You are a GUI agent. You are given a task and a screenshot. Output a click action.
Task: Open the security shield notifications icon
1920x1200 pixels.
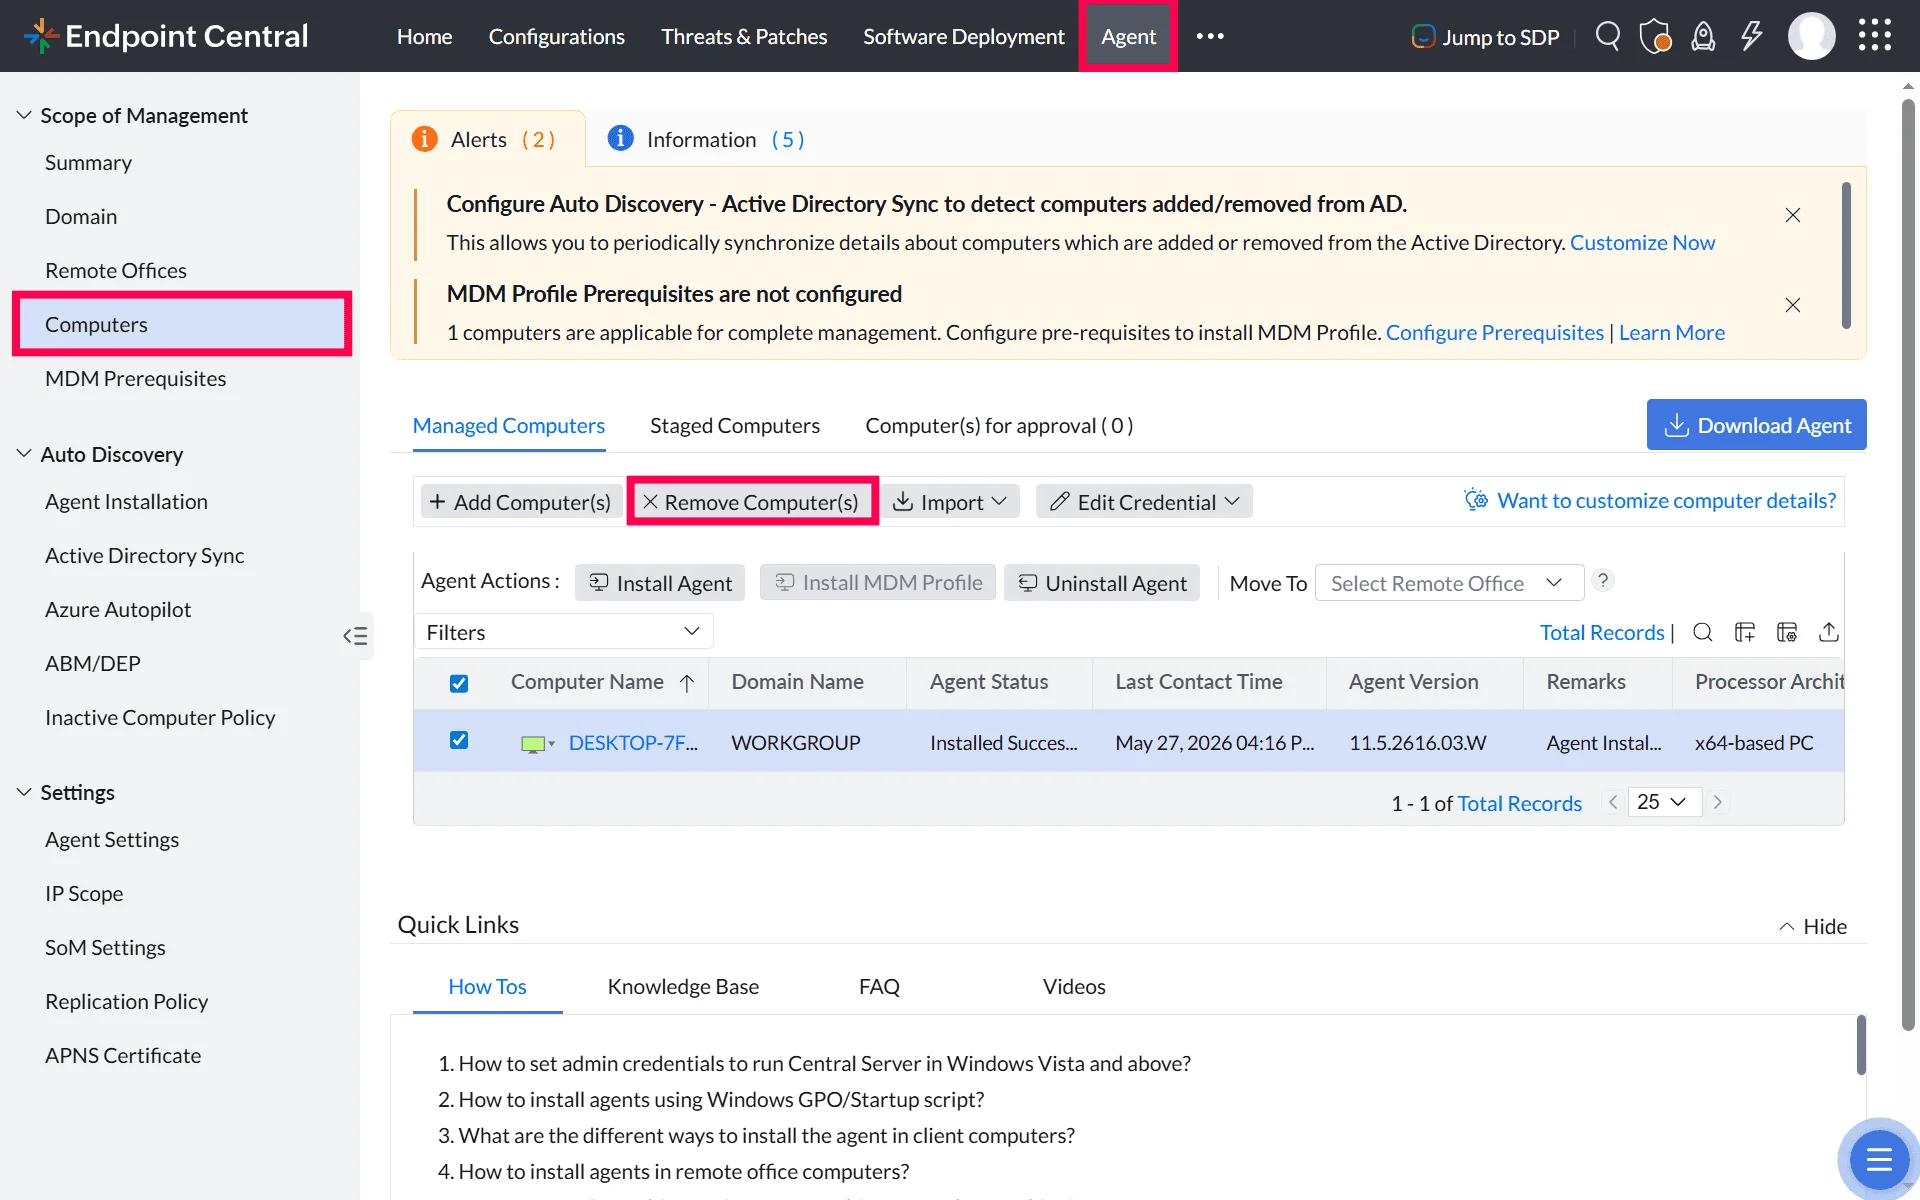pos(1655,36)
